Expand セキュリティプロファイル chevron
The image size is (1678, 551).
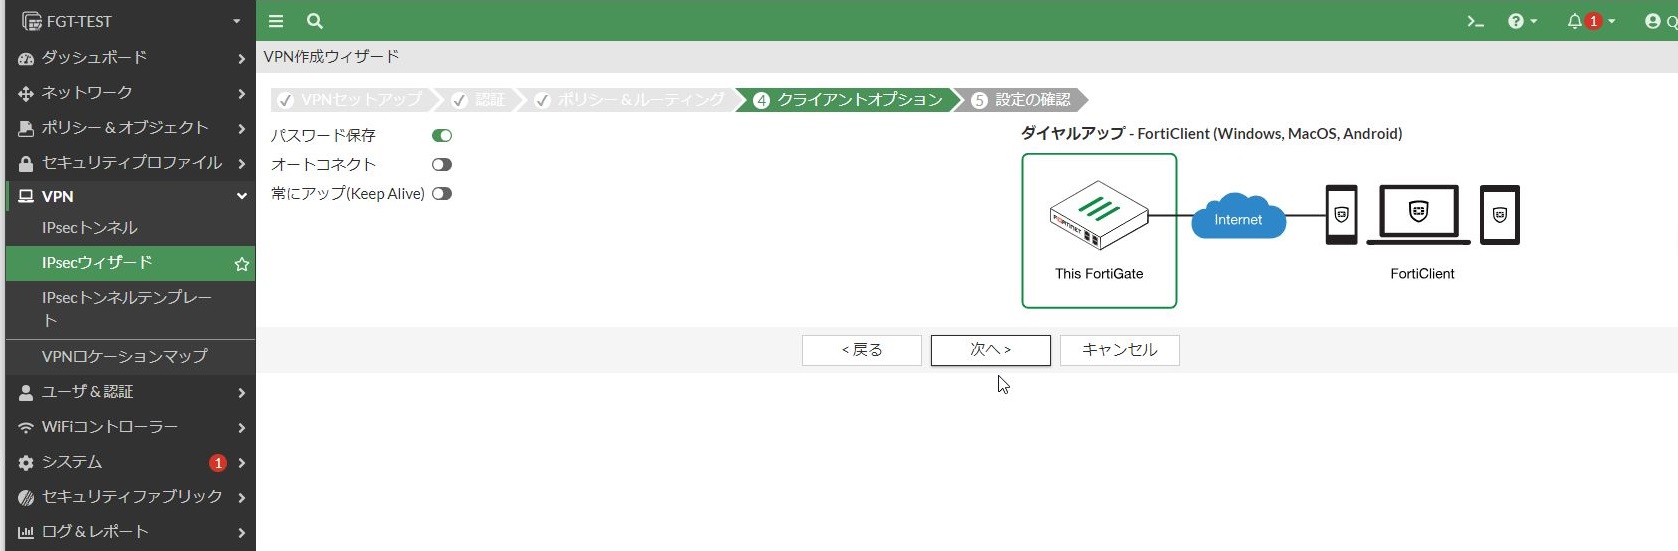click(x=241, y=164)
